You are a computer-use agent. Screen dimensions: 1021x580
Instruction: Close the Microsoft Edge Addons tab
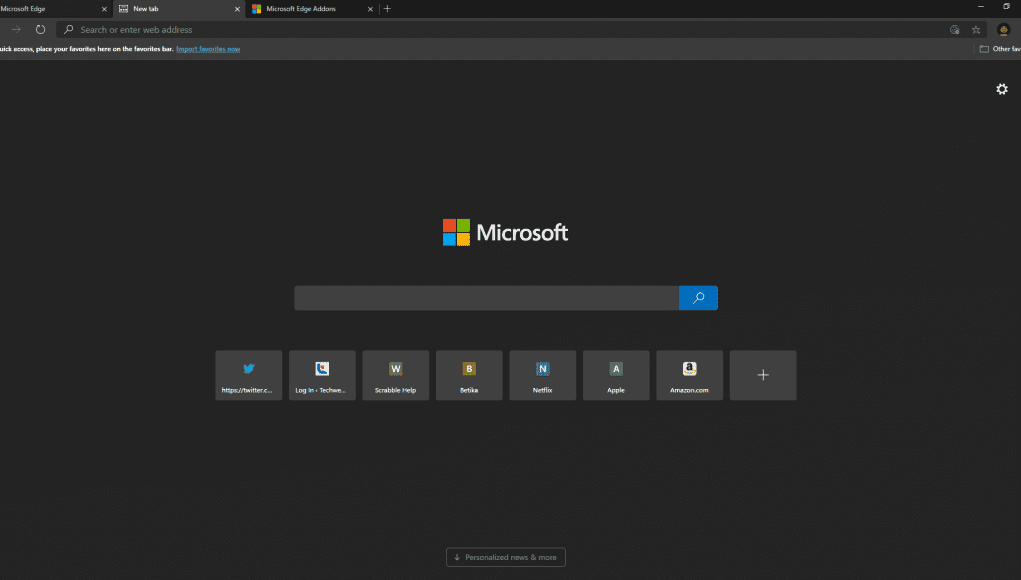click(370, 9)
